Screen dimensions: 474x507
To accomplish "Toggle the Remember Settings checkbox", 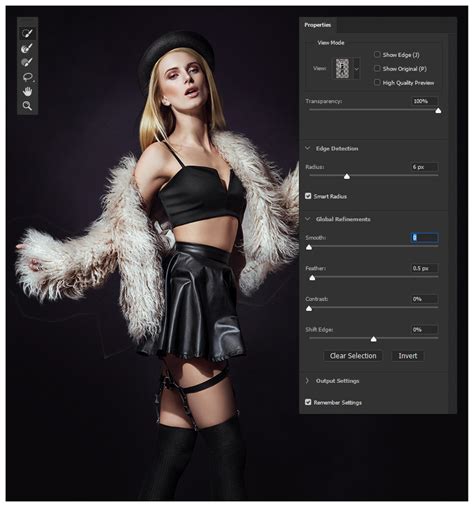I will coord(308,402).
